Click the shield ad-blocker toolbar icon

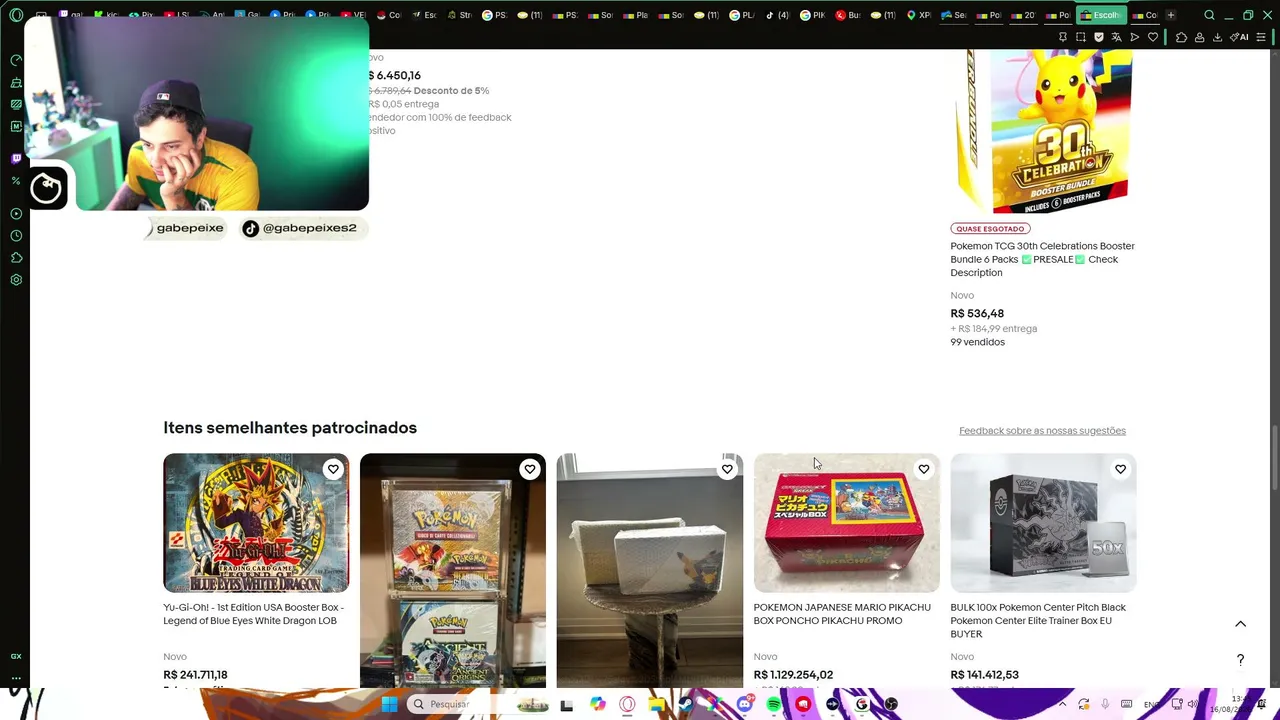pyautogui.click(x=1099, y=37)
